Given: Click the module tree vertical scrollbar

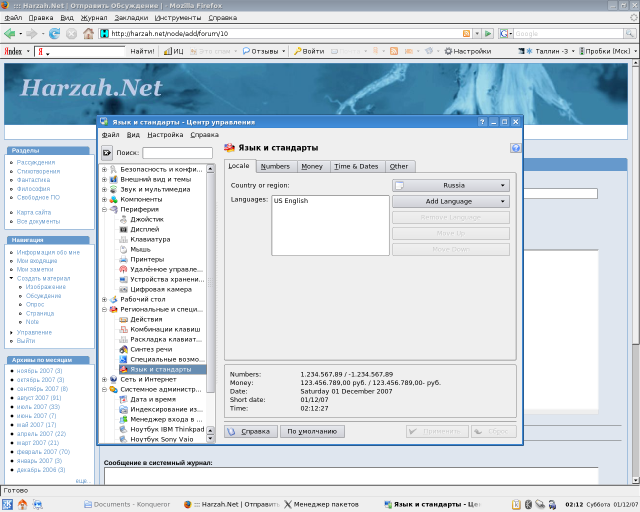Looking at the screenshot, I should click(210, 282).
